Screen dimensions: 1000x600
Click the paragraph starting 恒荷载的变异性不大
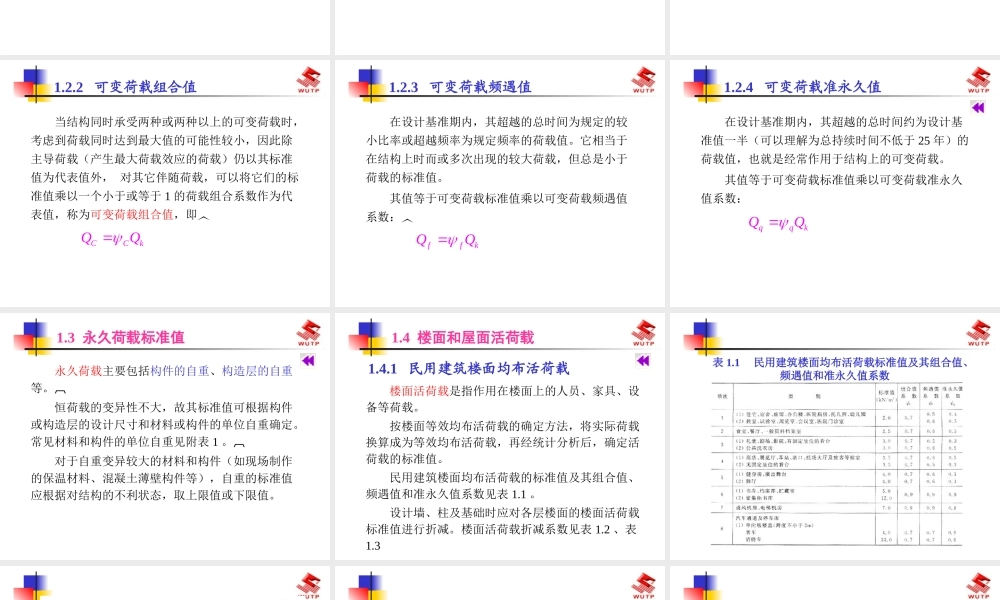click(x=165, y=424)
